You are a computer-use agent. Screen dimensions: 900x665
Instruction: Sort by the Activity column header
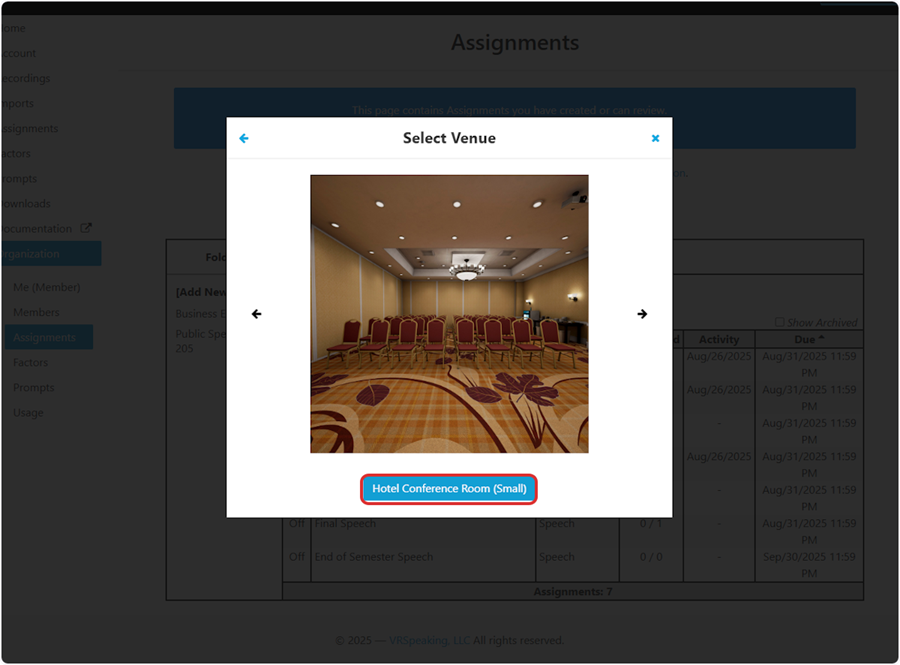tap(719, 339)
